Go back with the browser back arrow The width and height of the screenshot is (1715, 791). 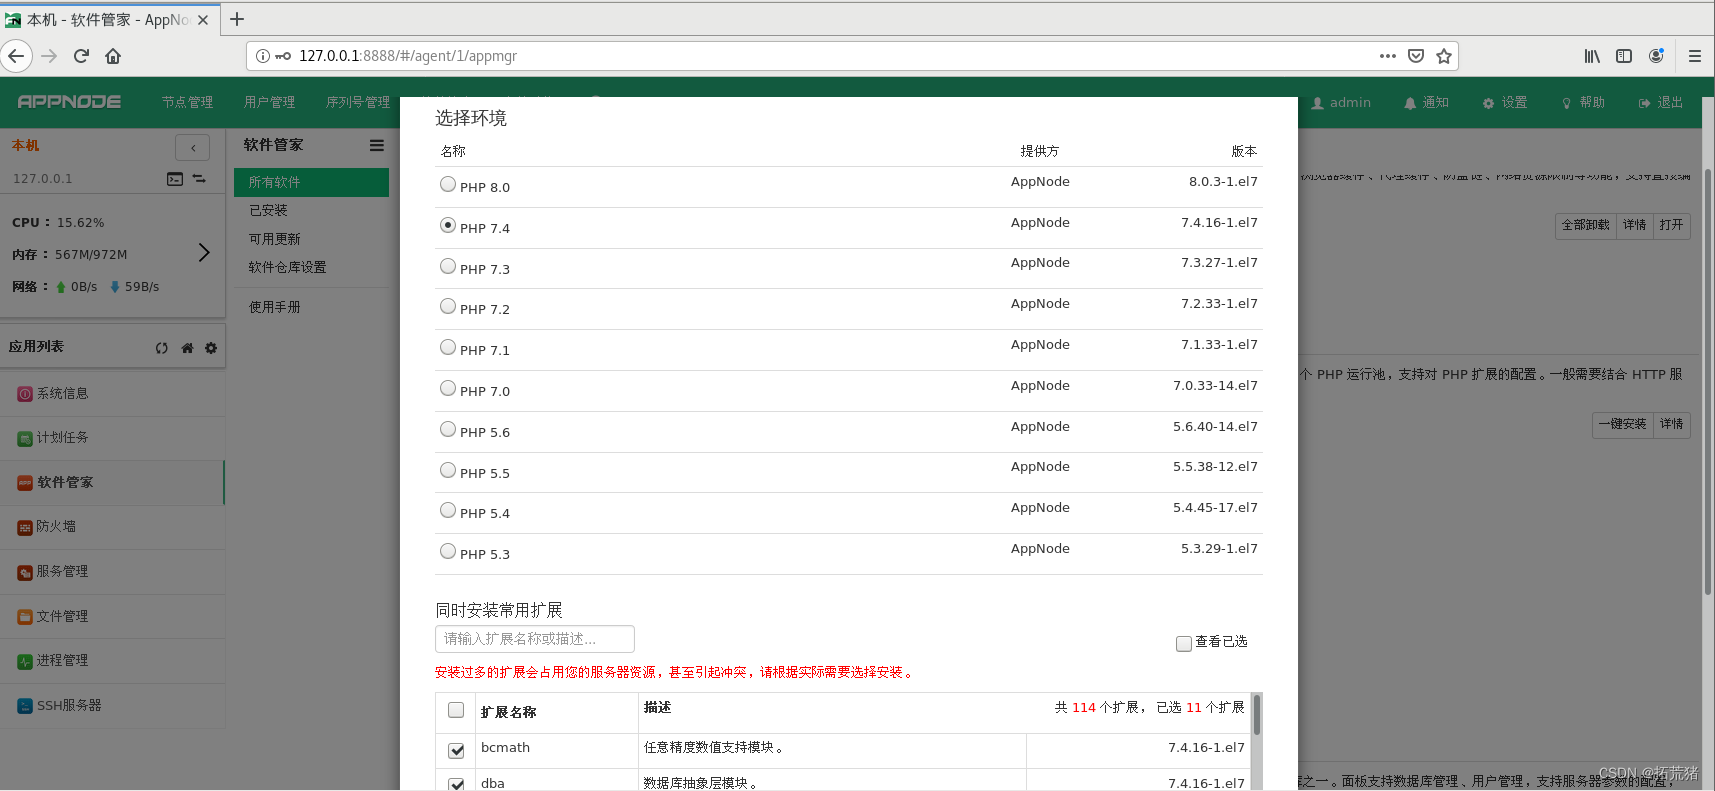(x=16, y=56)
